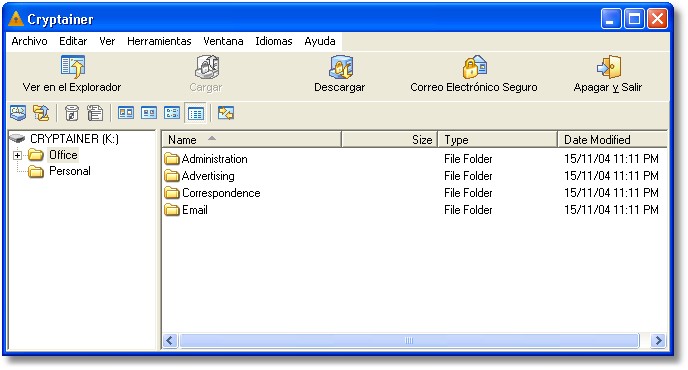Minimize the Cryptainer window
Image resolution: width=688 pixels, height=370 pixels.
pos(610,19)
